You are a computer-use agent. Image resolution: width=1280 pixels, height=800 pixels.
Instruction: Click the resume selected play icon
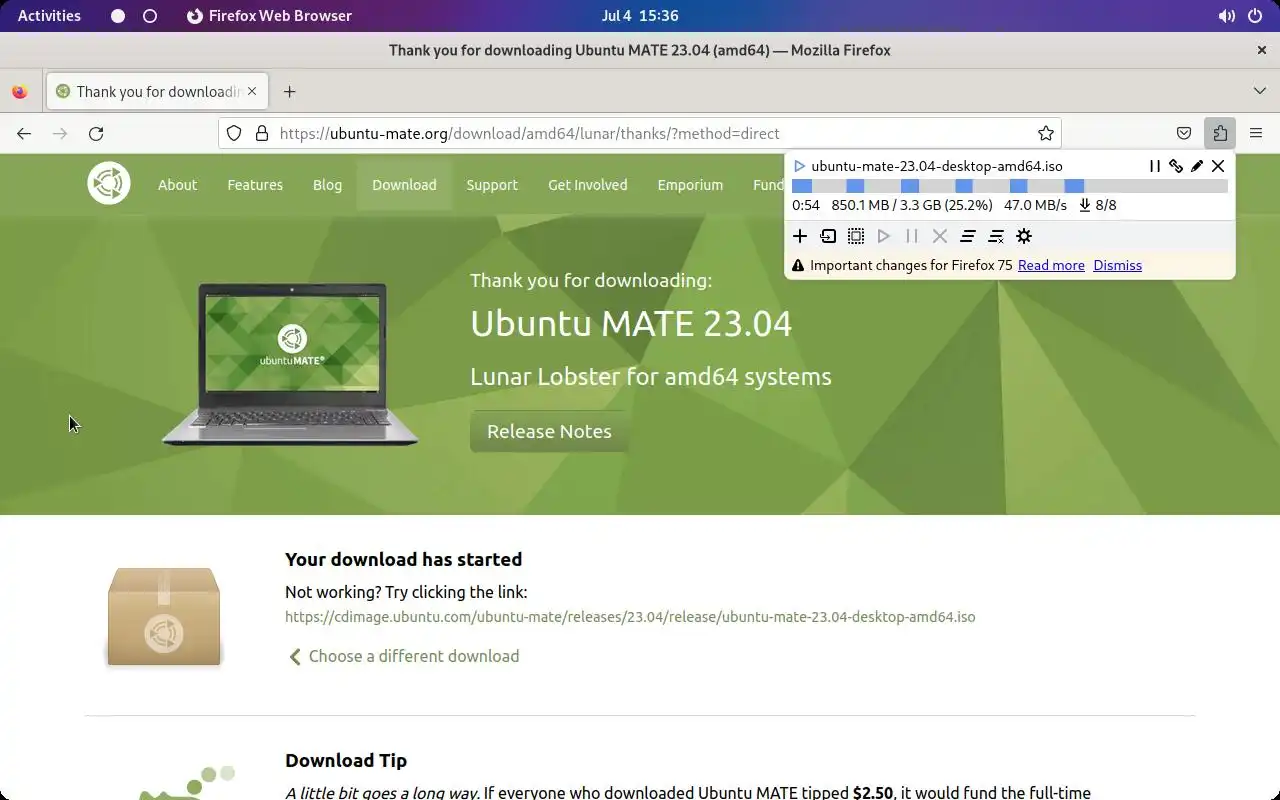pyautogui.click(x=884, y=236)
